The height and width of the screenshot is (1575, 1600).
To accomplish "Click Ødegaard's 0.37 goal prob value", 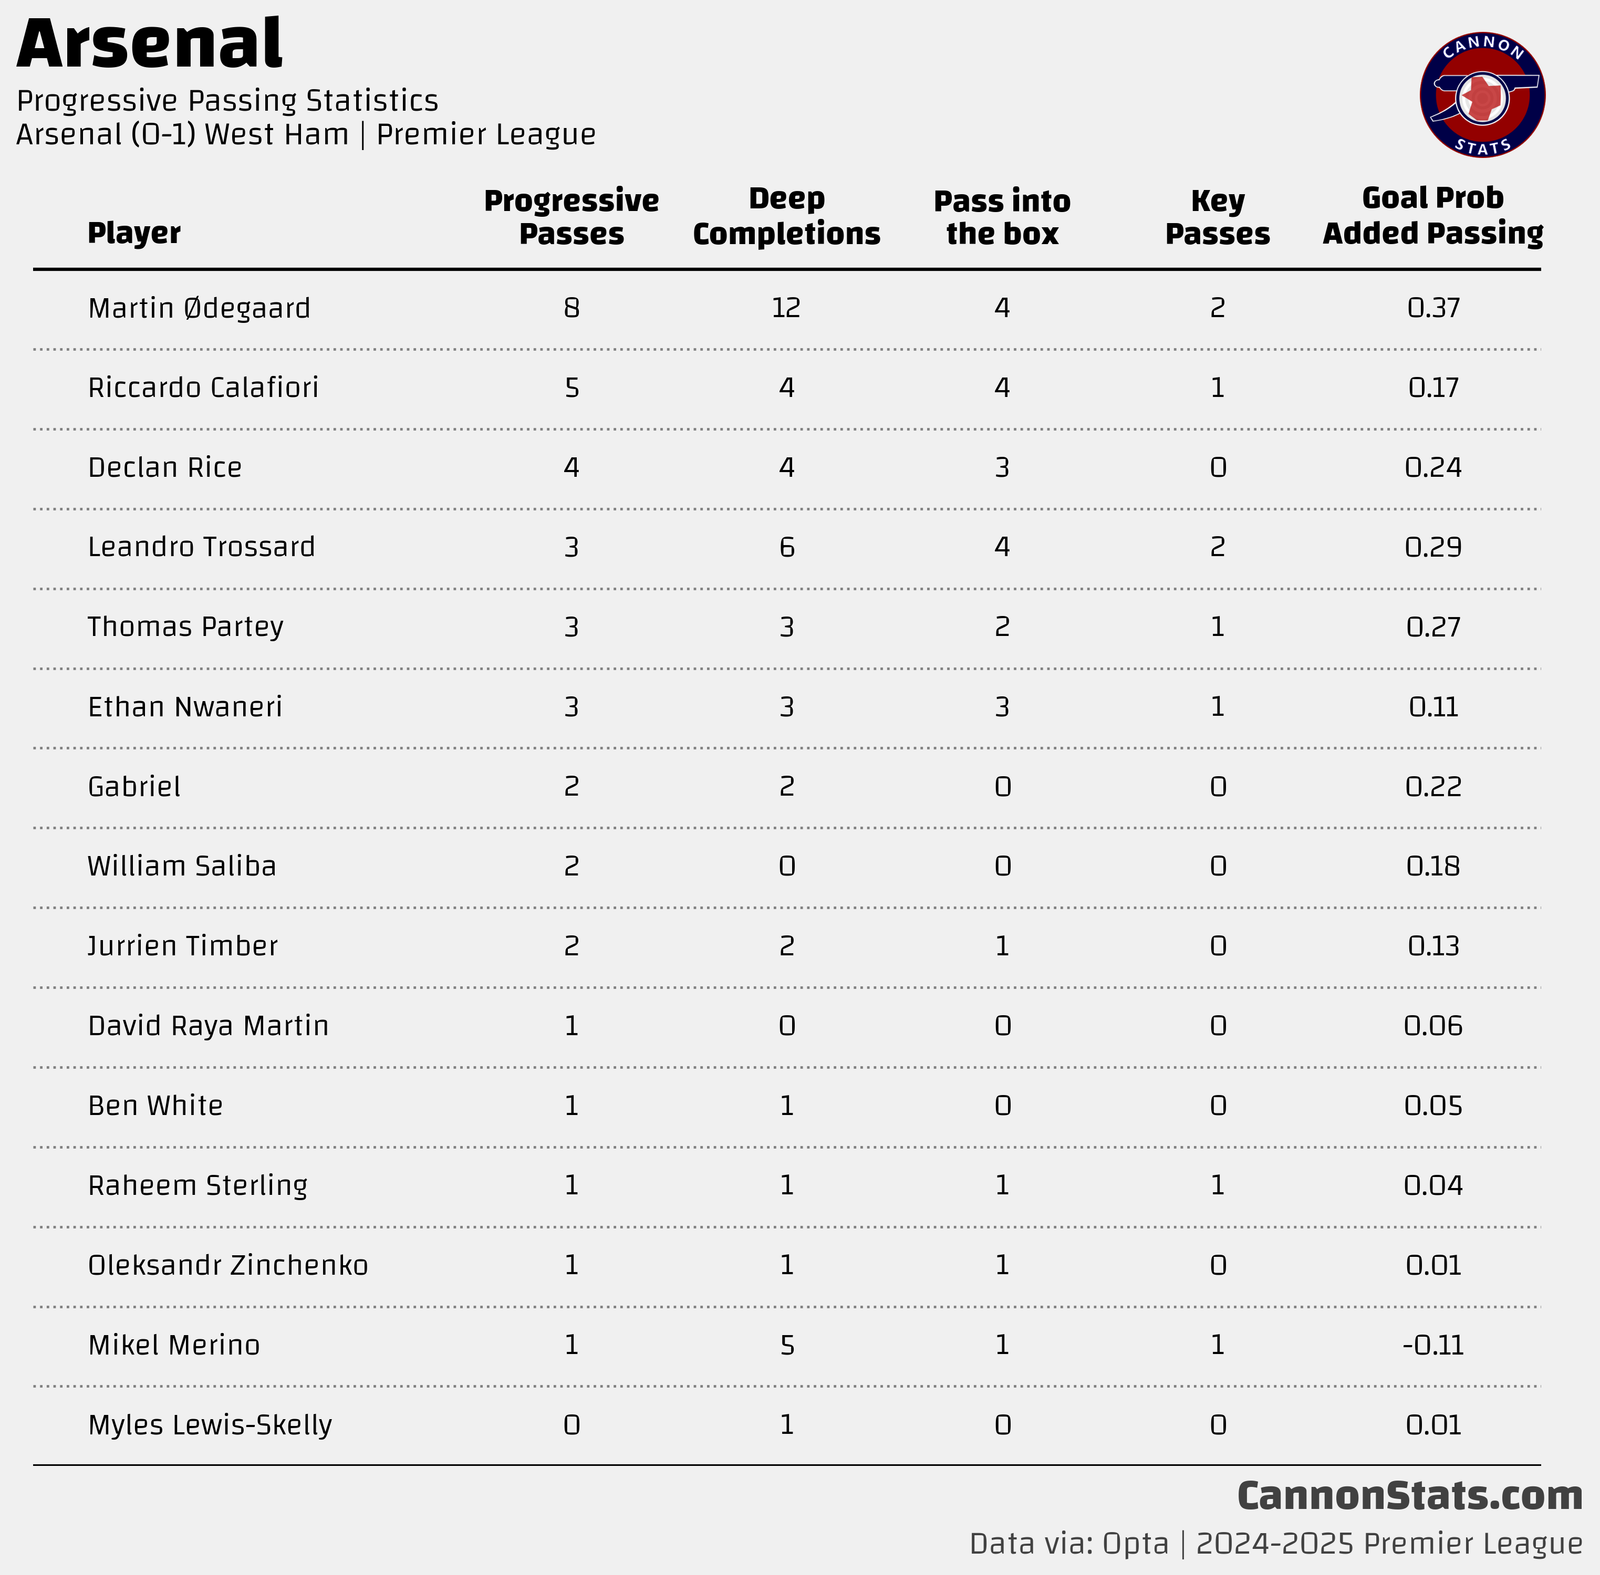I will tap(1433, 308).
